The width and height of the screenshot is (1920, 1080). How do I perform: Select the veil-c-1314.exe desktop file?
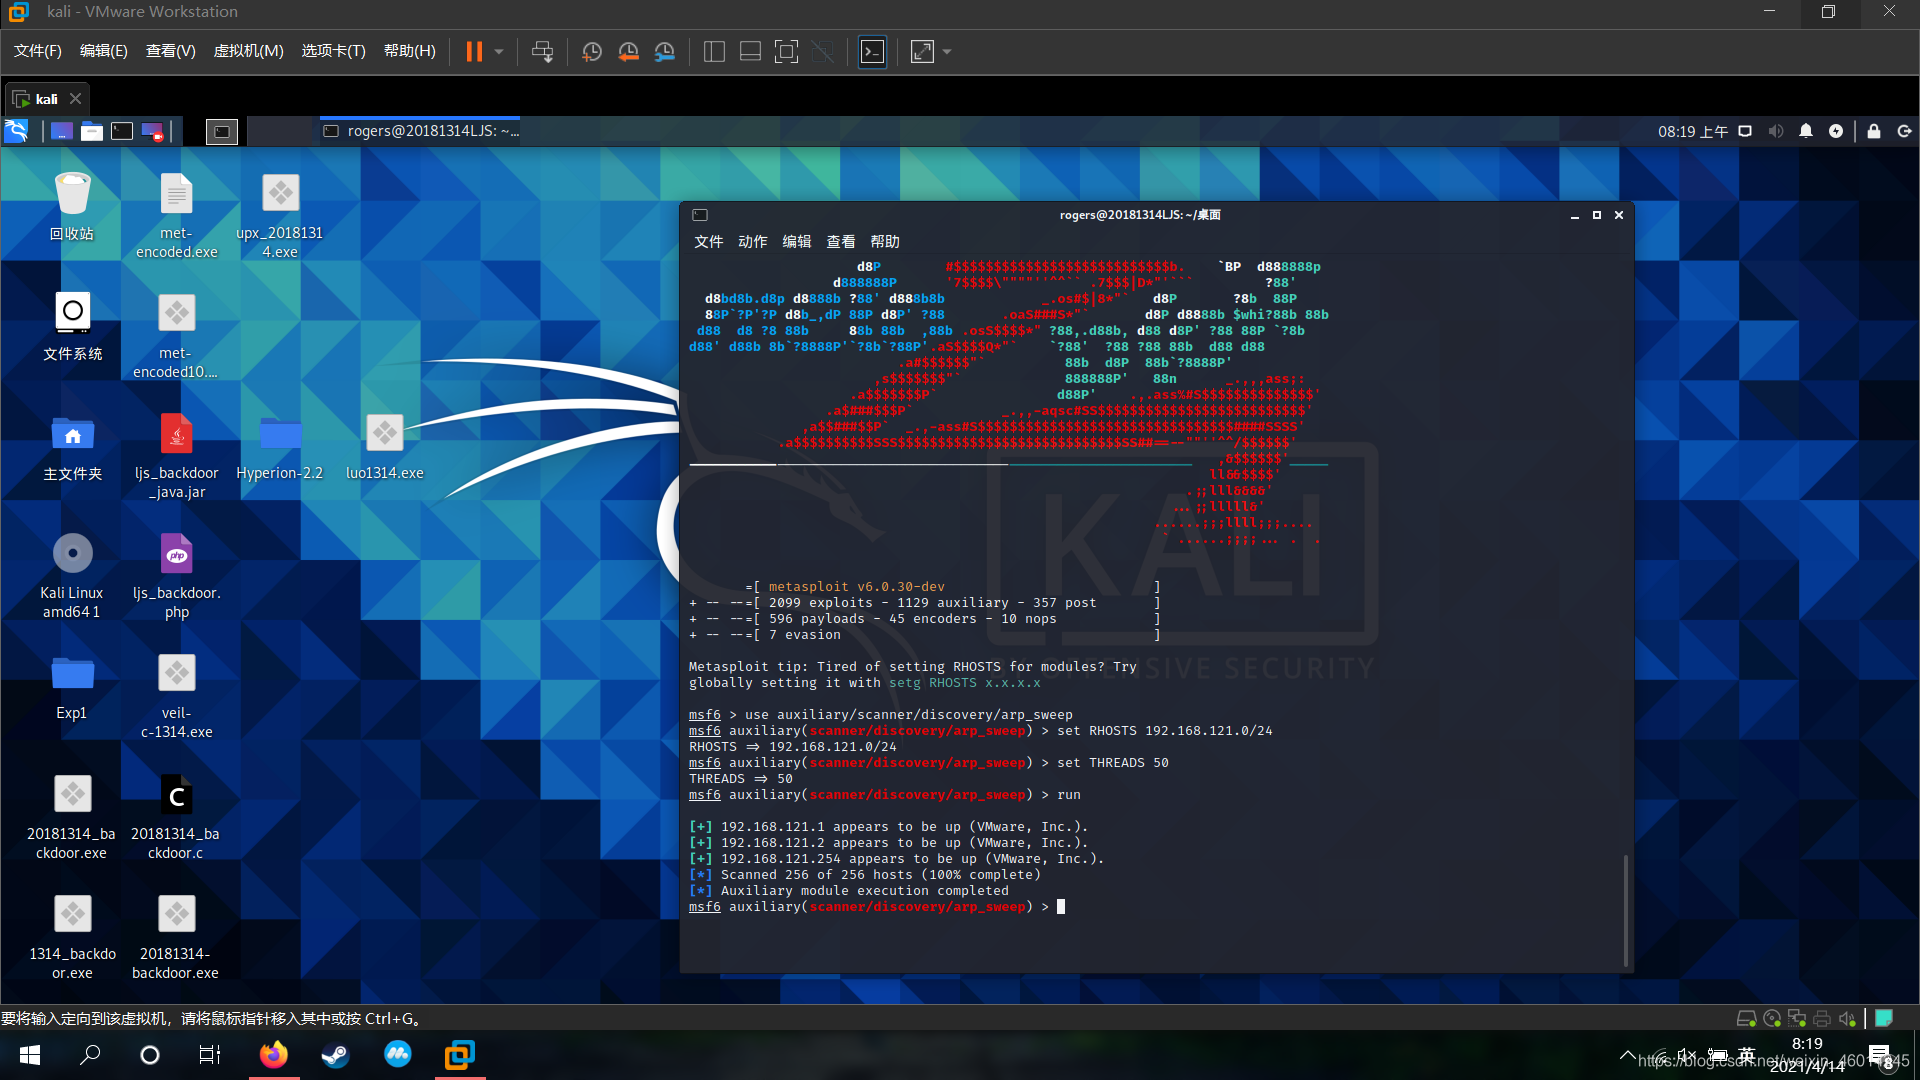(176, 695)
